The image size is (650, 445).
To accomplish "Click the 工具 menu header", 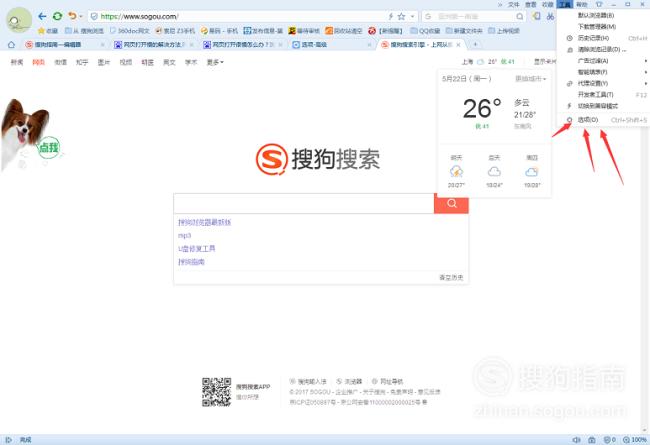I will pyautogui.click(x=565, y=4).
